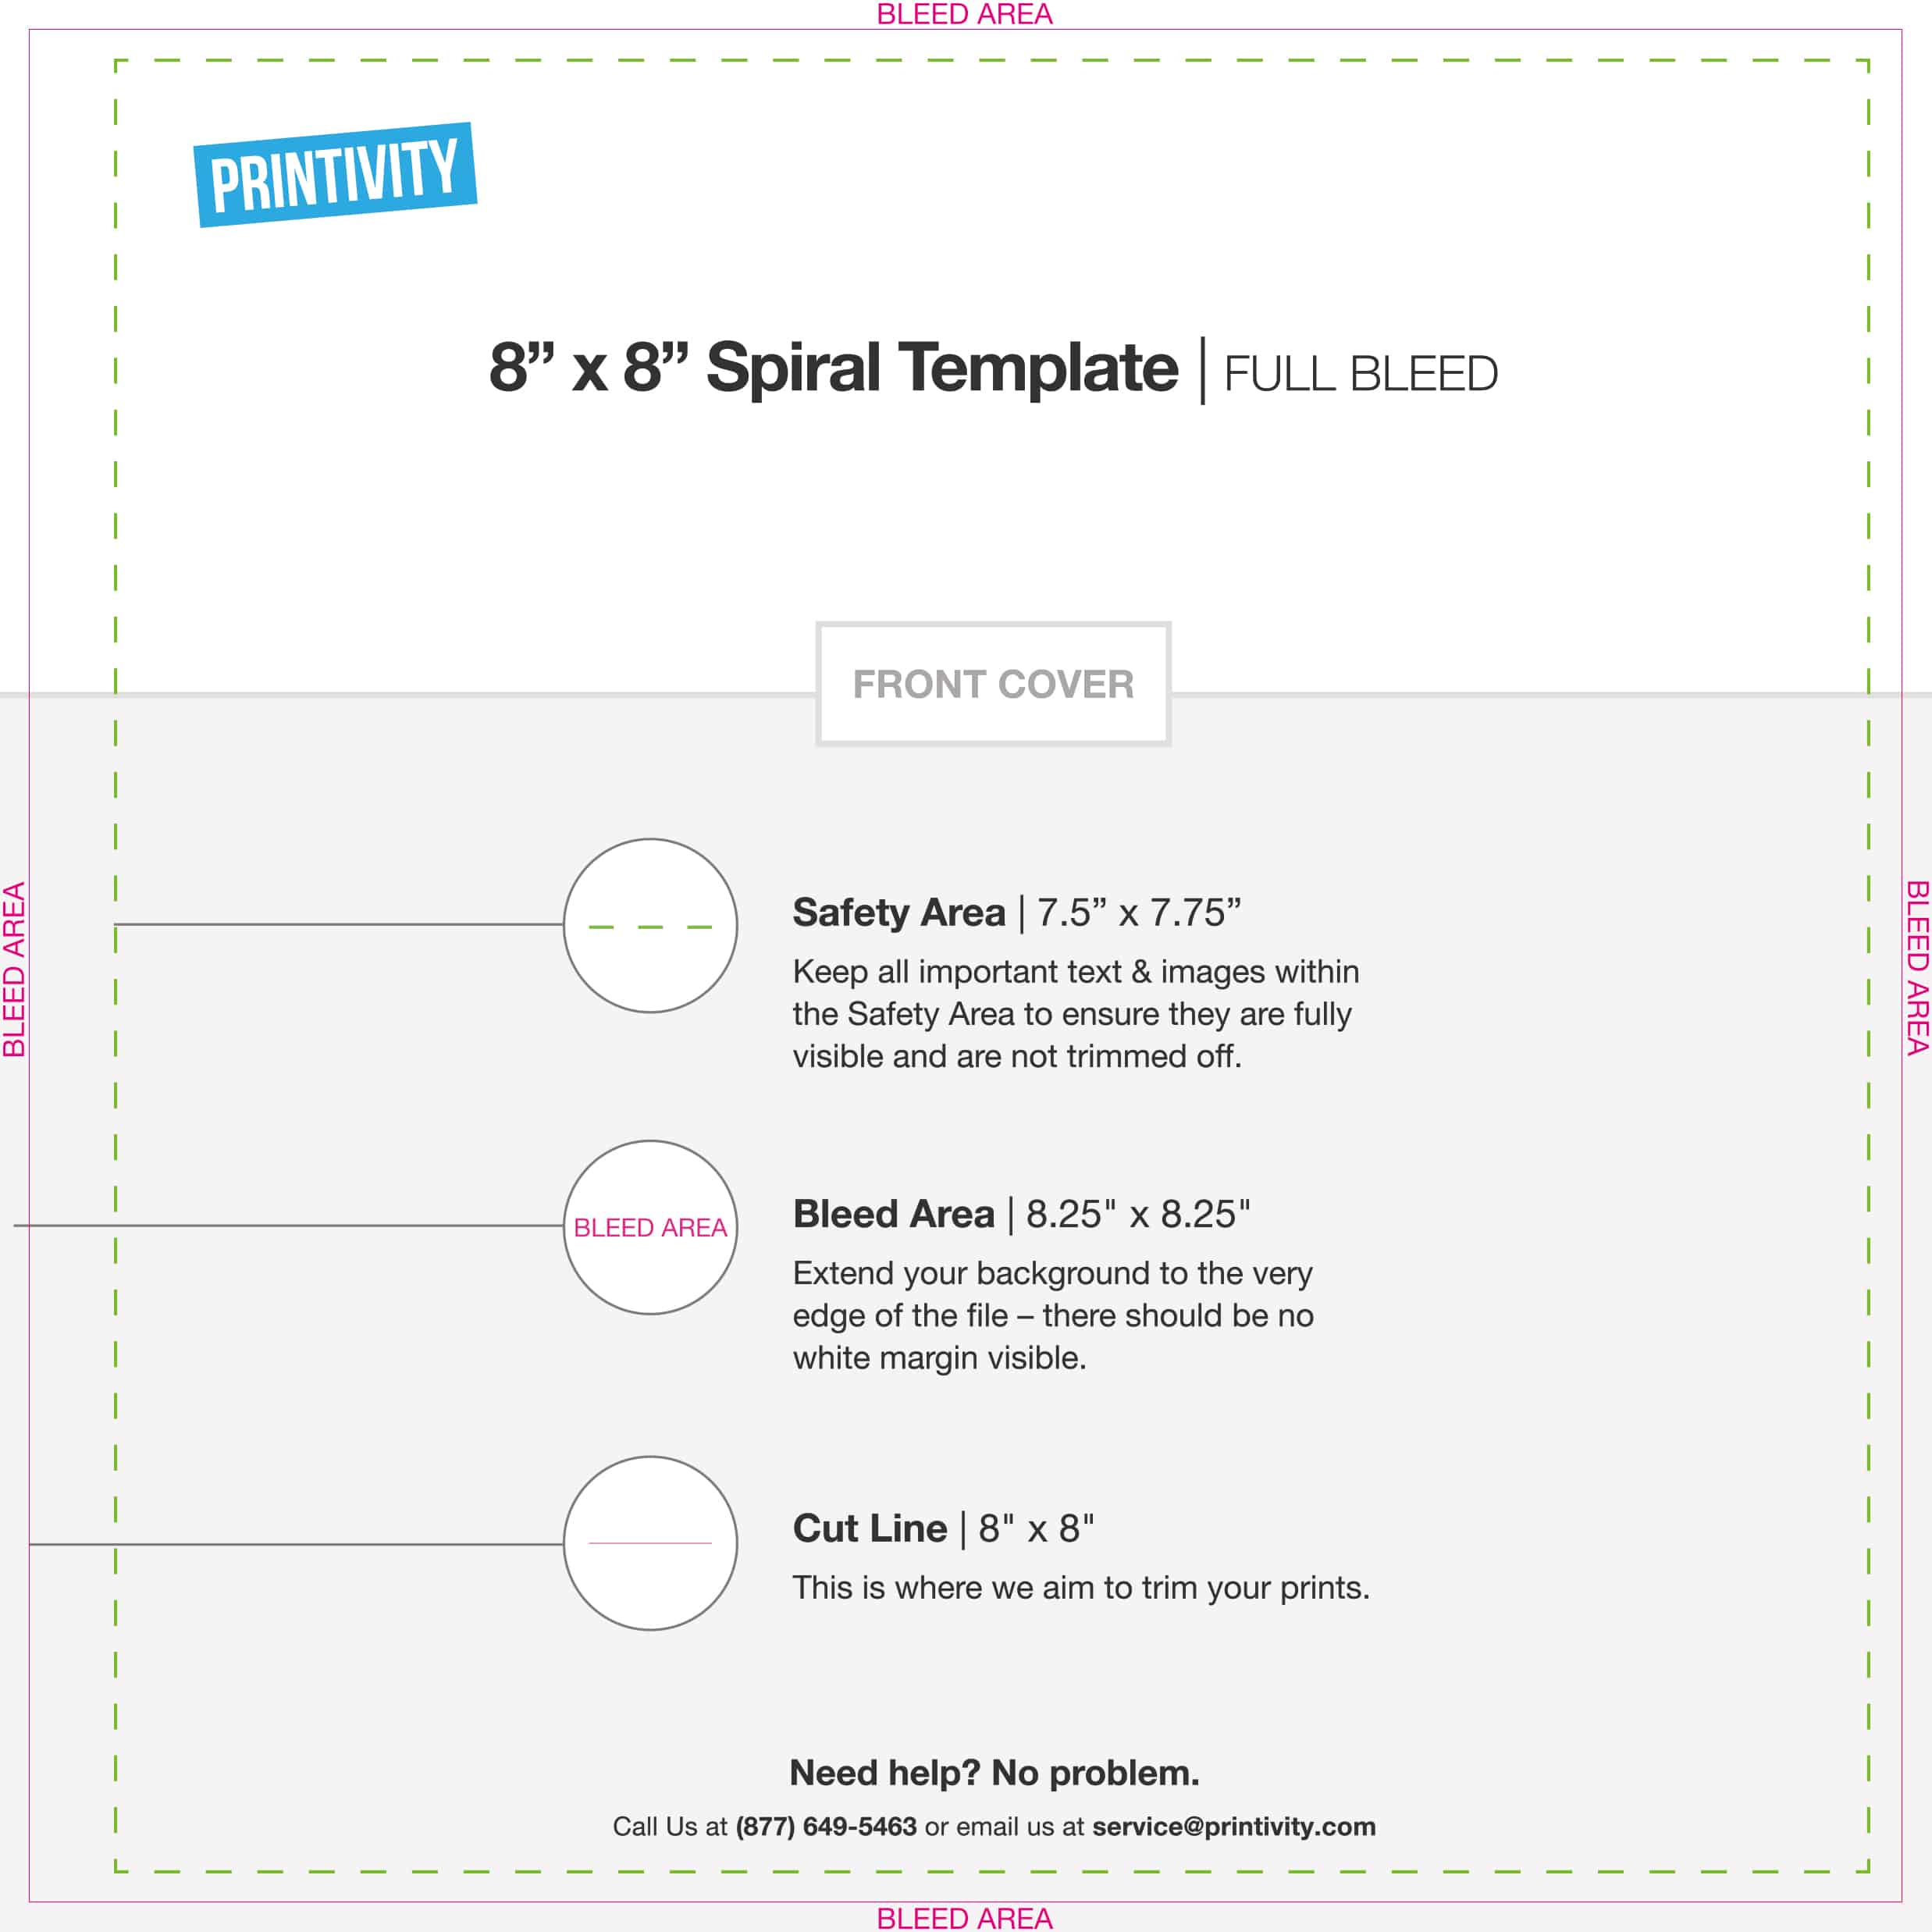Click the 8" x 8" Spiral Template title
Viewport: 1932px width, 1932px height.
coord(833,367)
